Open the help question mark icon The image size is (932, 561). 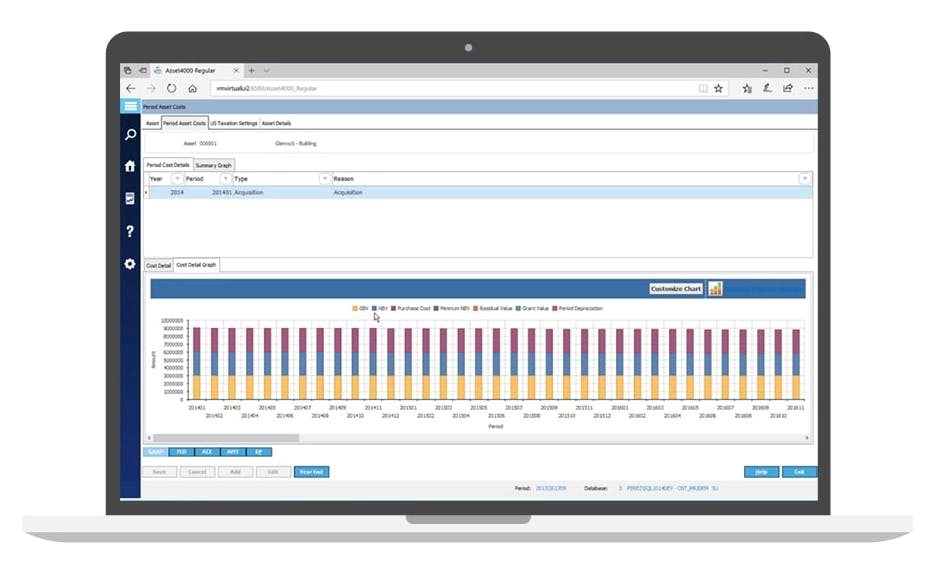coord(130,231)
